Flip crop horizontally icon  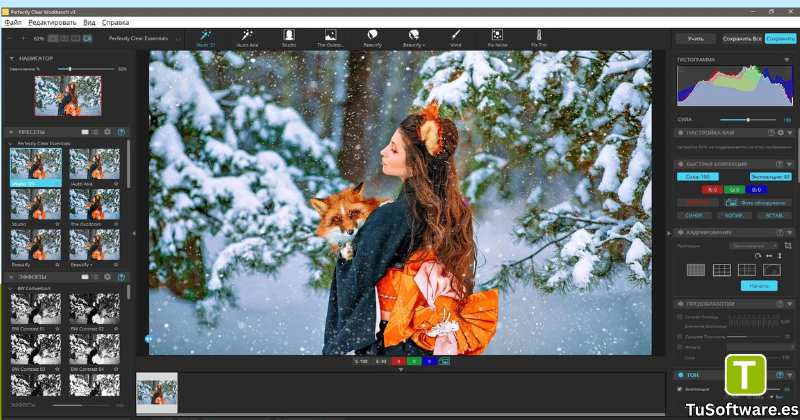pos(769,256)
